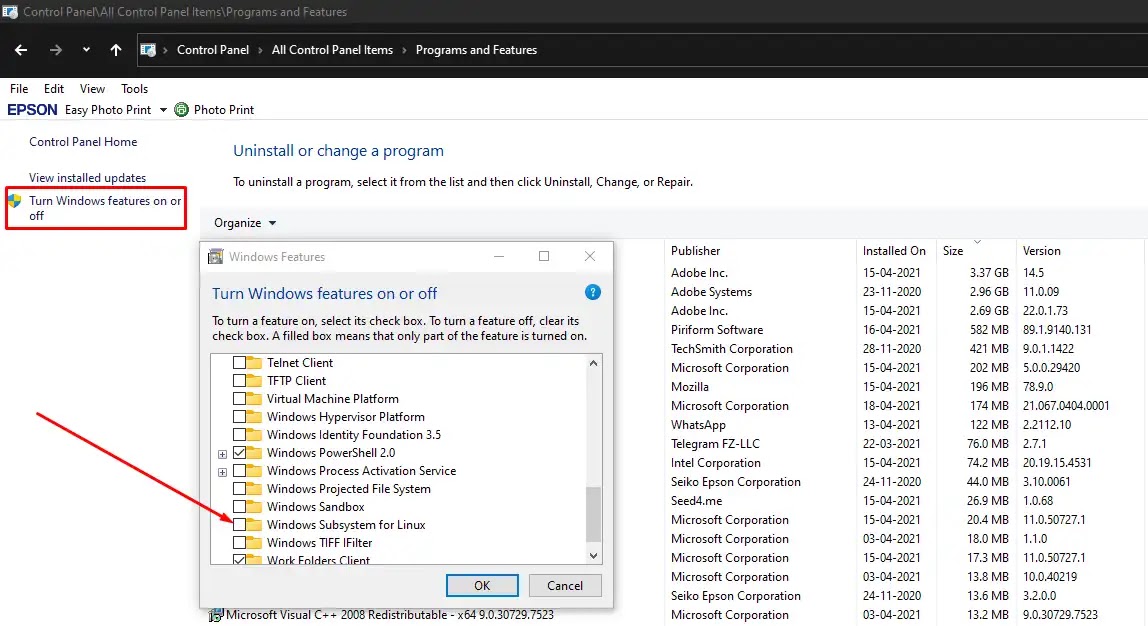The image size is (1148, 626).
Task: Click chevron after Control Panel breadcrumb
Action: click(260, 50)
